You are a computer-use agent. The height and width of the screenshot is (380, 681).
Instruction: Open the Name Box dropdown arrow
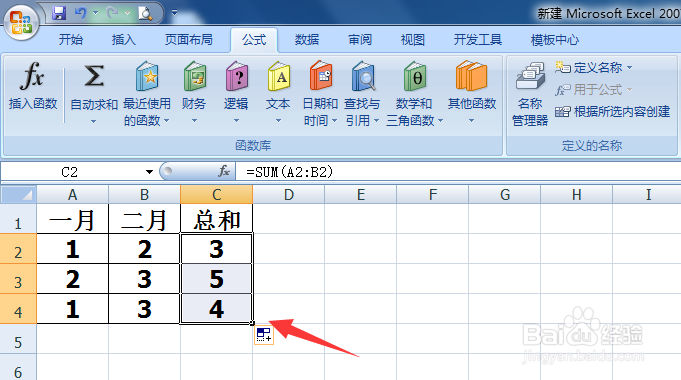click(149, 172)
